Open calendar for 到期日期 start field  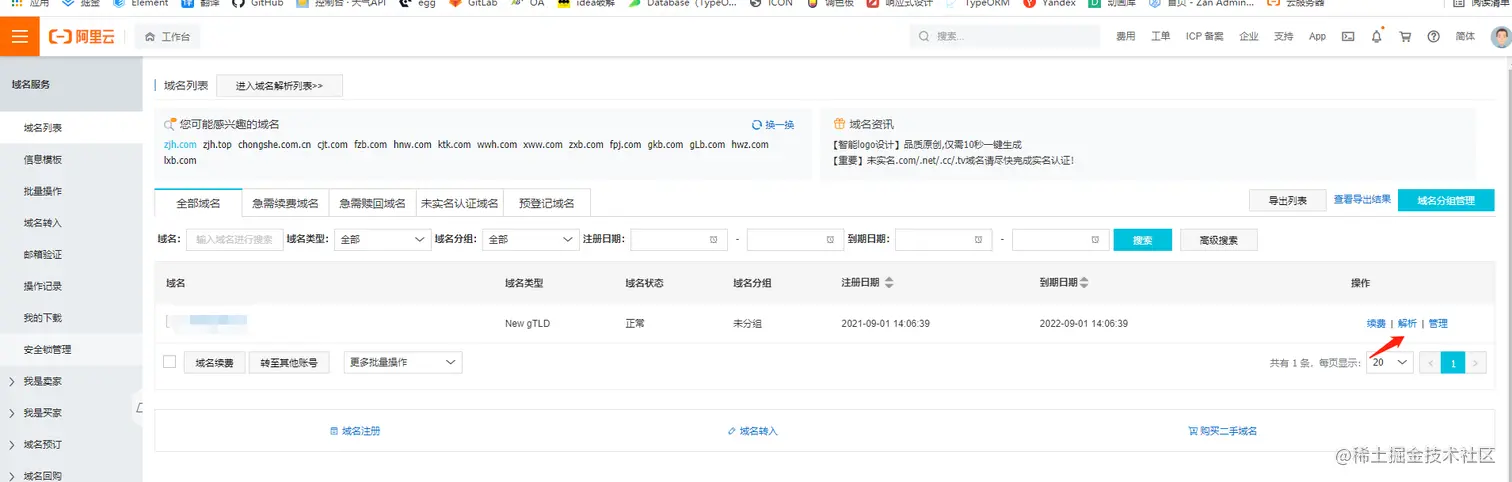point(978,240)
